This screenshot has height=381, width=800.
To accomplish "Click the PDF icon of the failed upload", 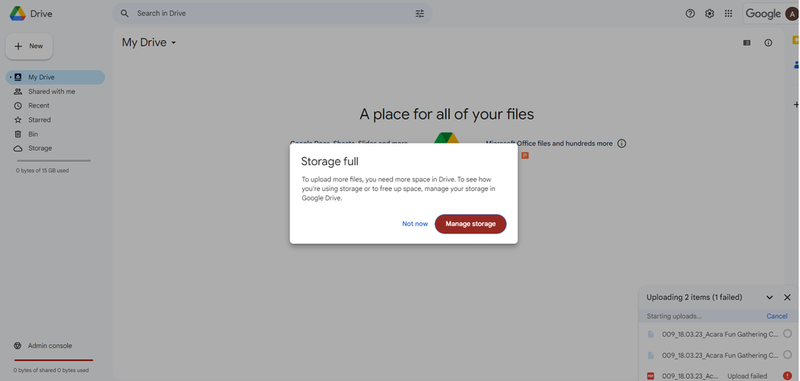I will coord(651,376).
